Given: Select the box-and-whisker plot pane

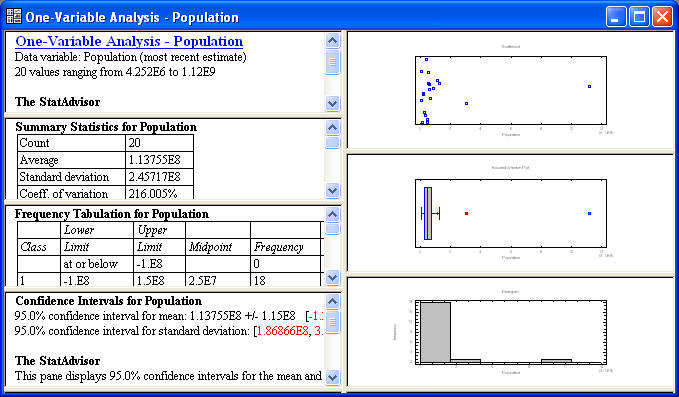Looking at the screenshot, I should point(511,213).
